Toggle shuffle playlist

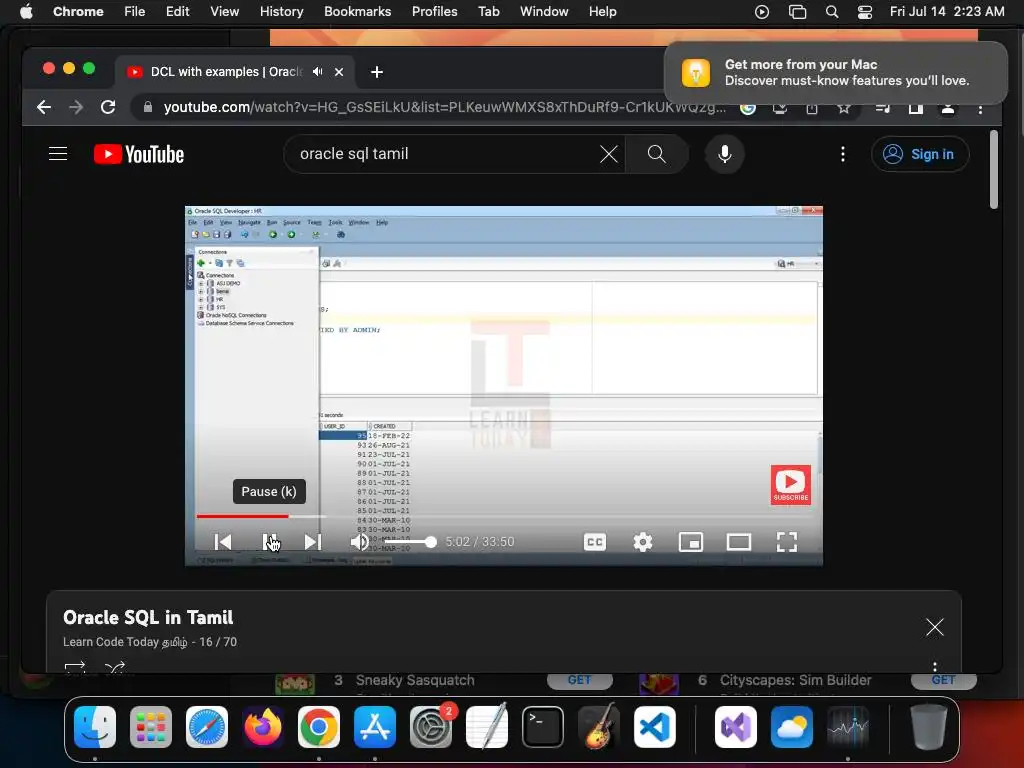[x=115, y=667]
